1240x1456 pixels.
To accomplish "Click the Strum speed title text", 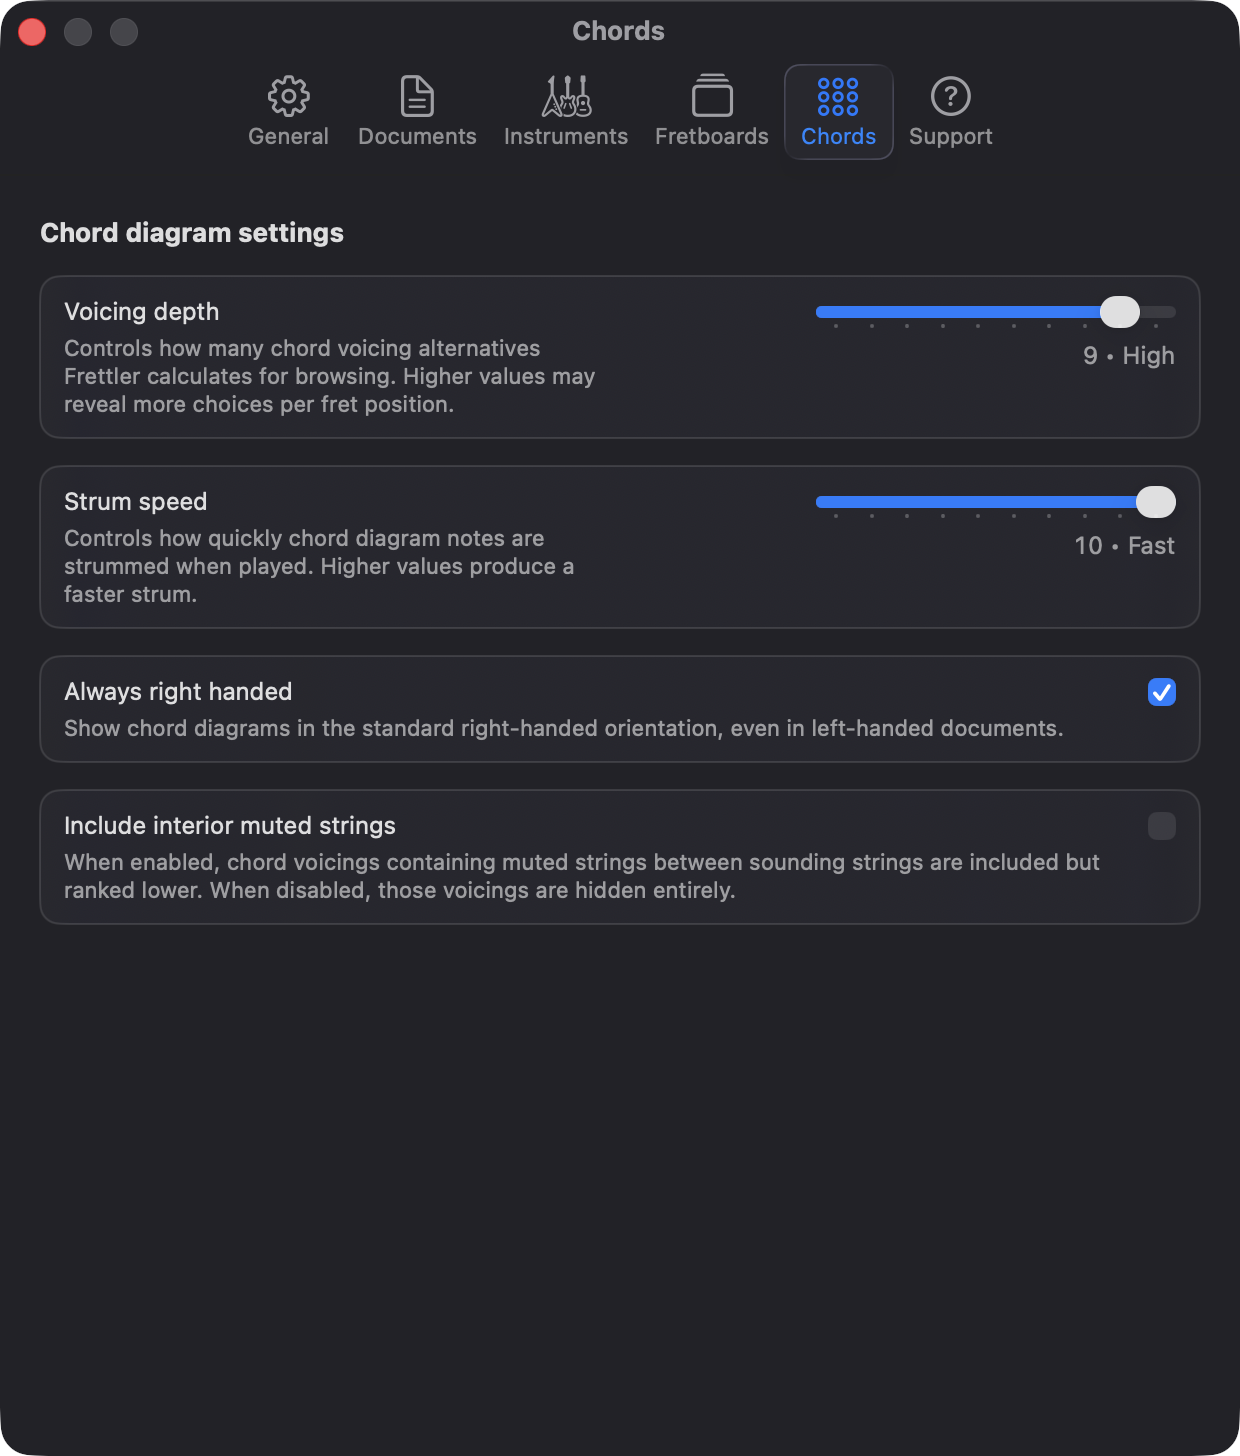I will point(135,502).
